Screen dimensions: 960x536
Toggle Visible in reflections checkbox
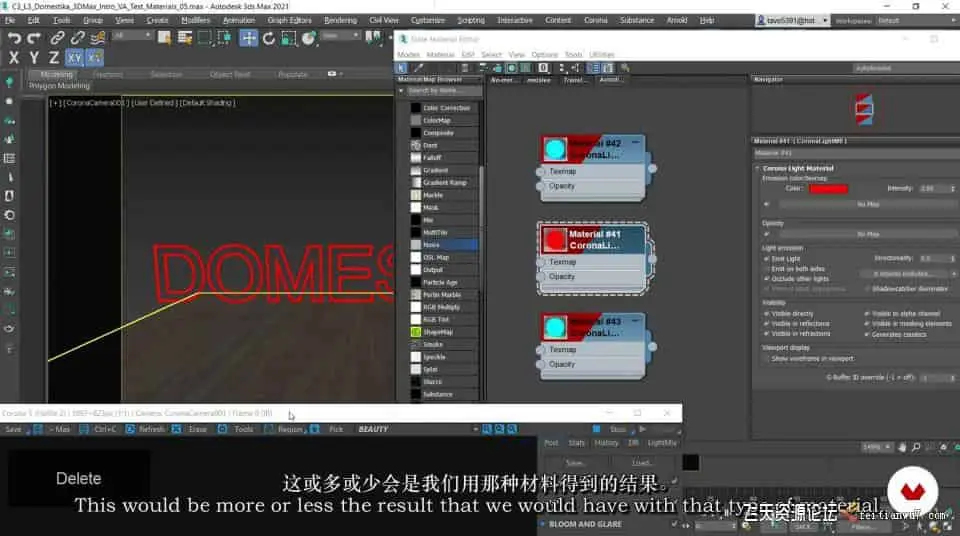[x=766, y=323]
